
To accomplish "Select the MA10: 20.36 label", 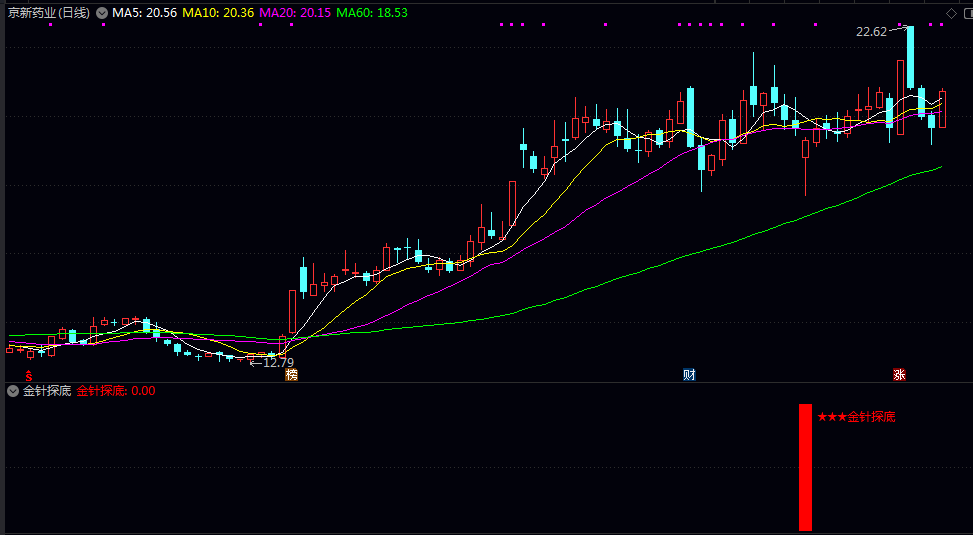I will (x=218, y=12).
